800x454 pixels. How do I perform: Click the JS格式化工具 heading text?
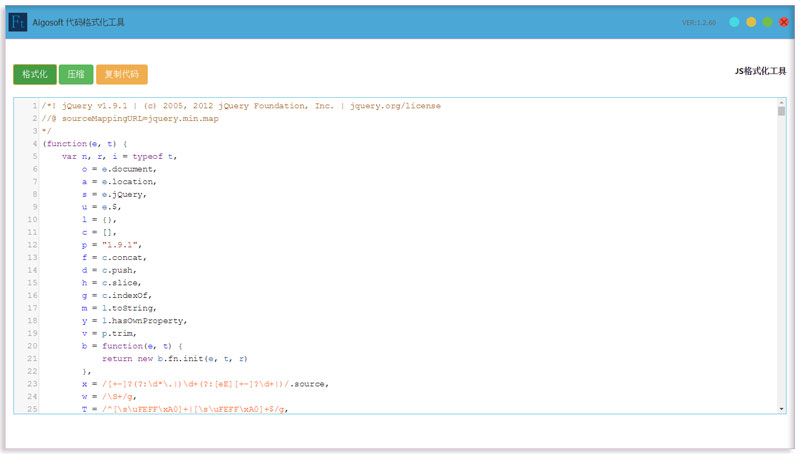pyautogui.click(x=760, y=72)
